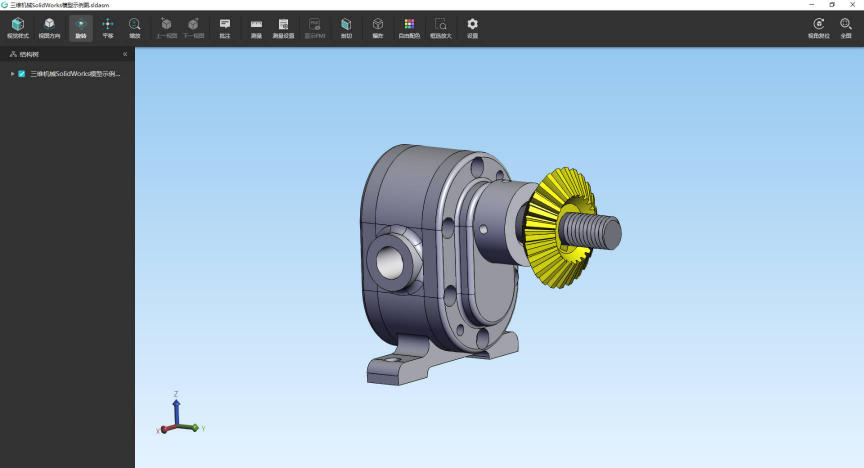Uncheck the SolidWorks model checkbox in tree
Screen dimensions: 864x468
22,73
